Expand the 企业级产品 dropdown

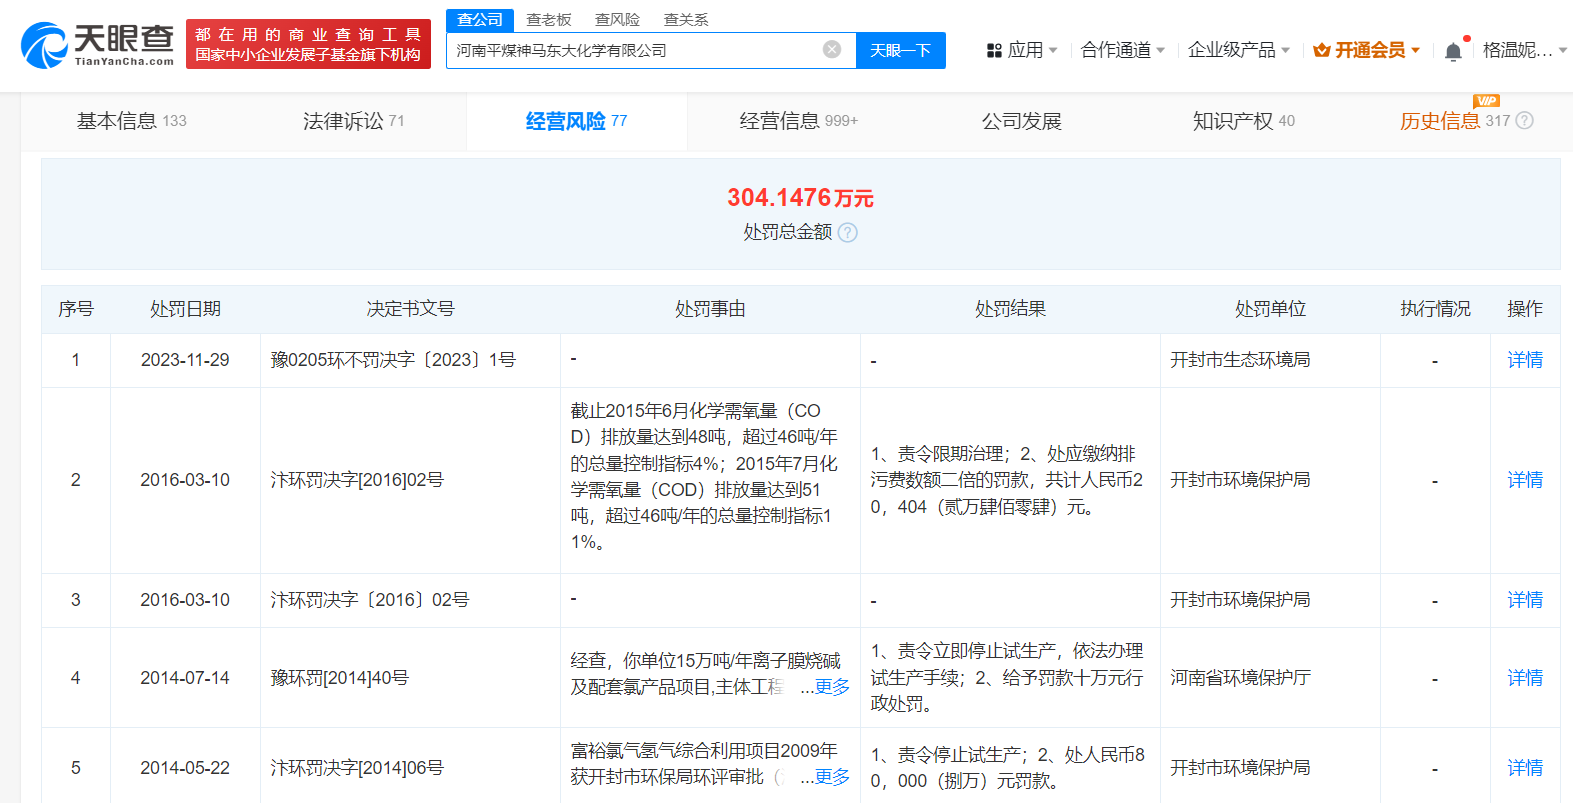click(x=1239, y=50)
